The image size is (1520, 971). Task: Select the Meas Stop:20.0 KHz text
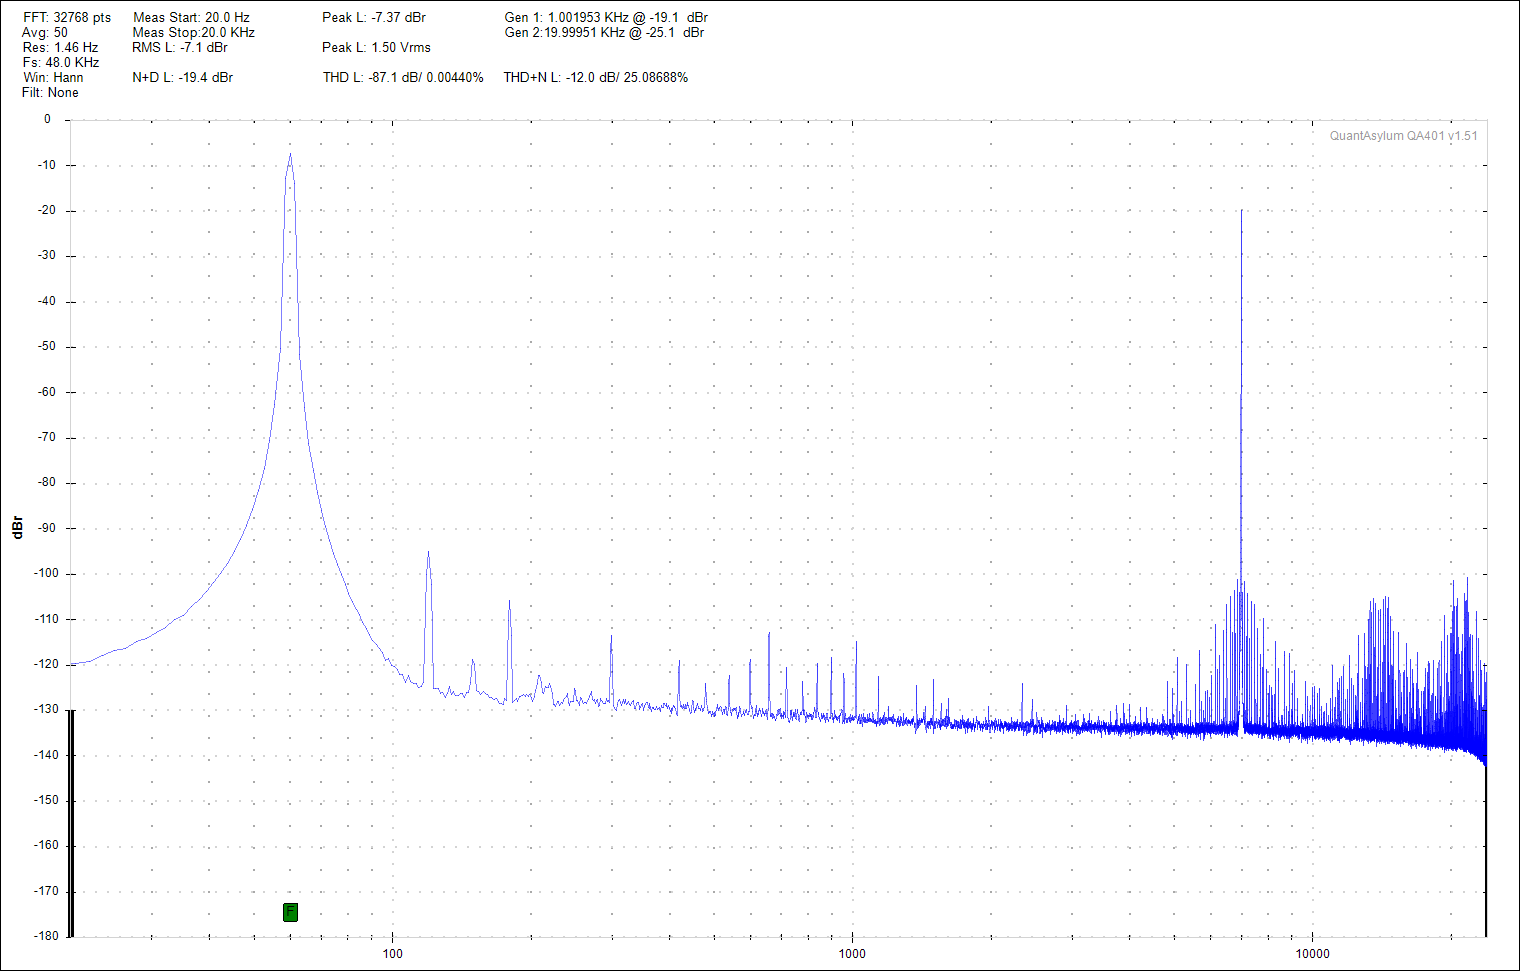pos(193,33)
